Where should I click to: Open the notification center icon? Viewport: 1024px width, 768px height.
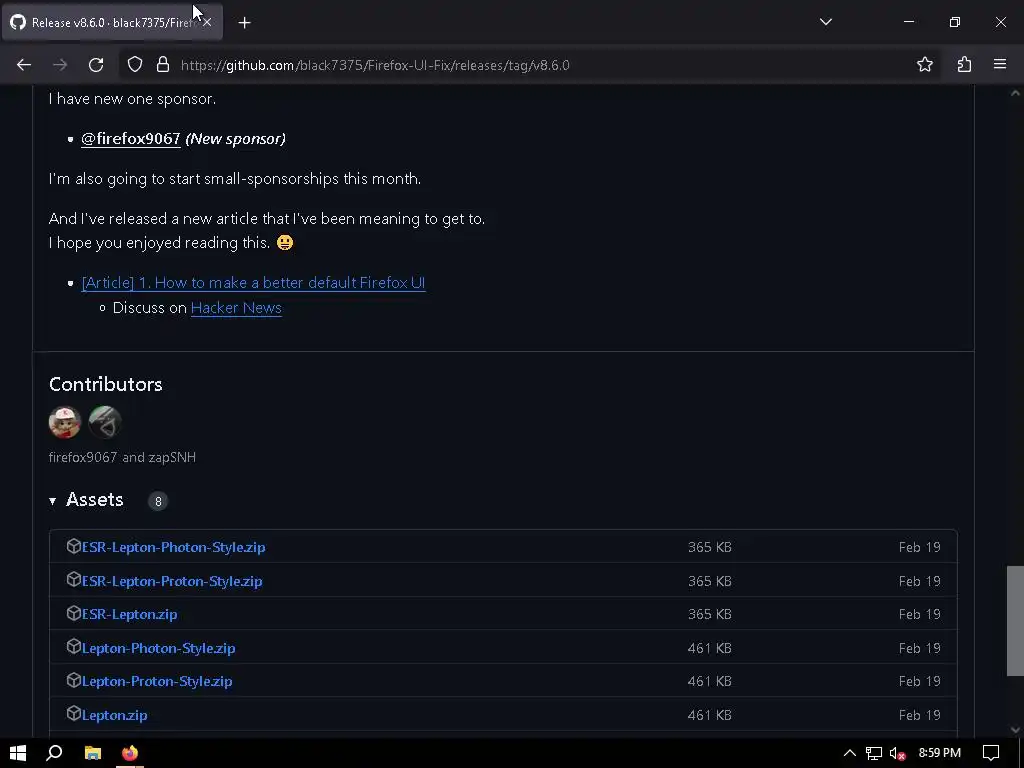point(991,753)
